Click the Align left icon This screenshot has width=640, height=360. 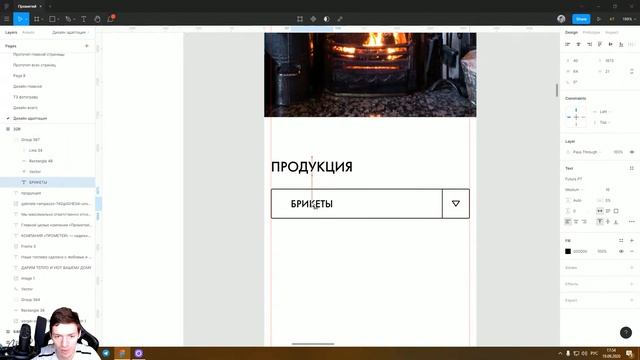567,44
